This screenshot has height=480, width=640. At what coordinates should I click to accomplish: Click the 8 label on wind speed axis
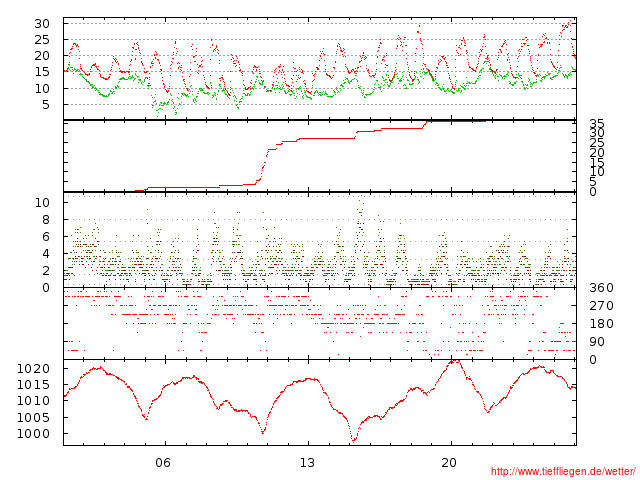coord(46,220)
